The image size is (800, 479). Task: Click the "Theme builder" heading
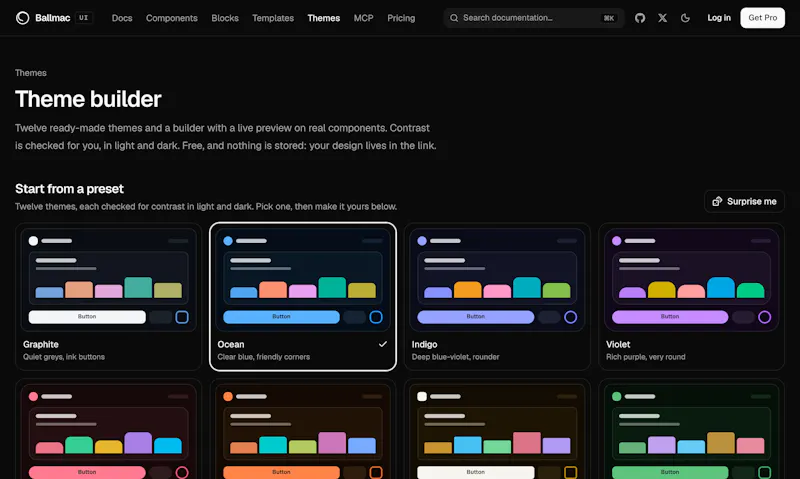pos(88,99)
